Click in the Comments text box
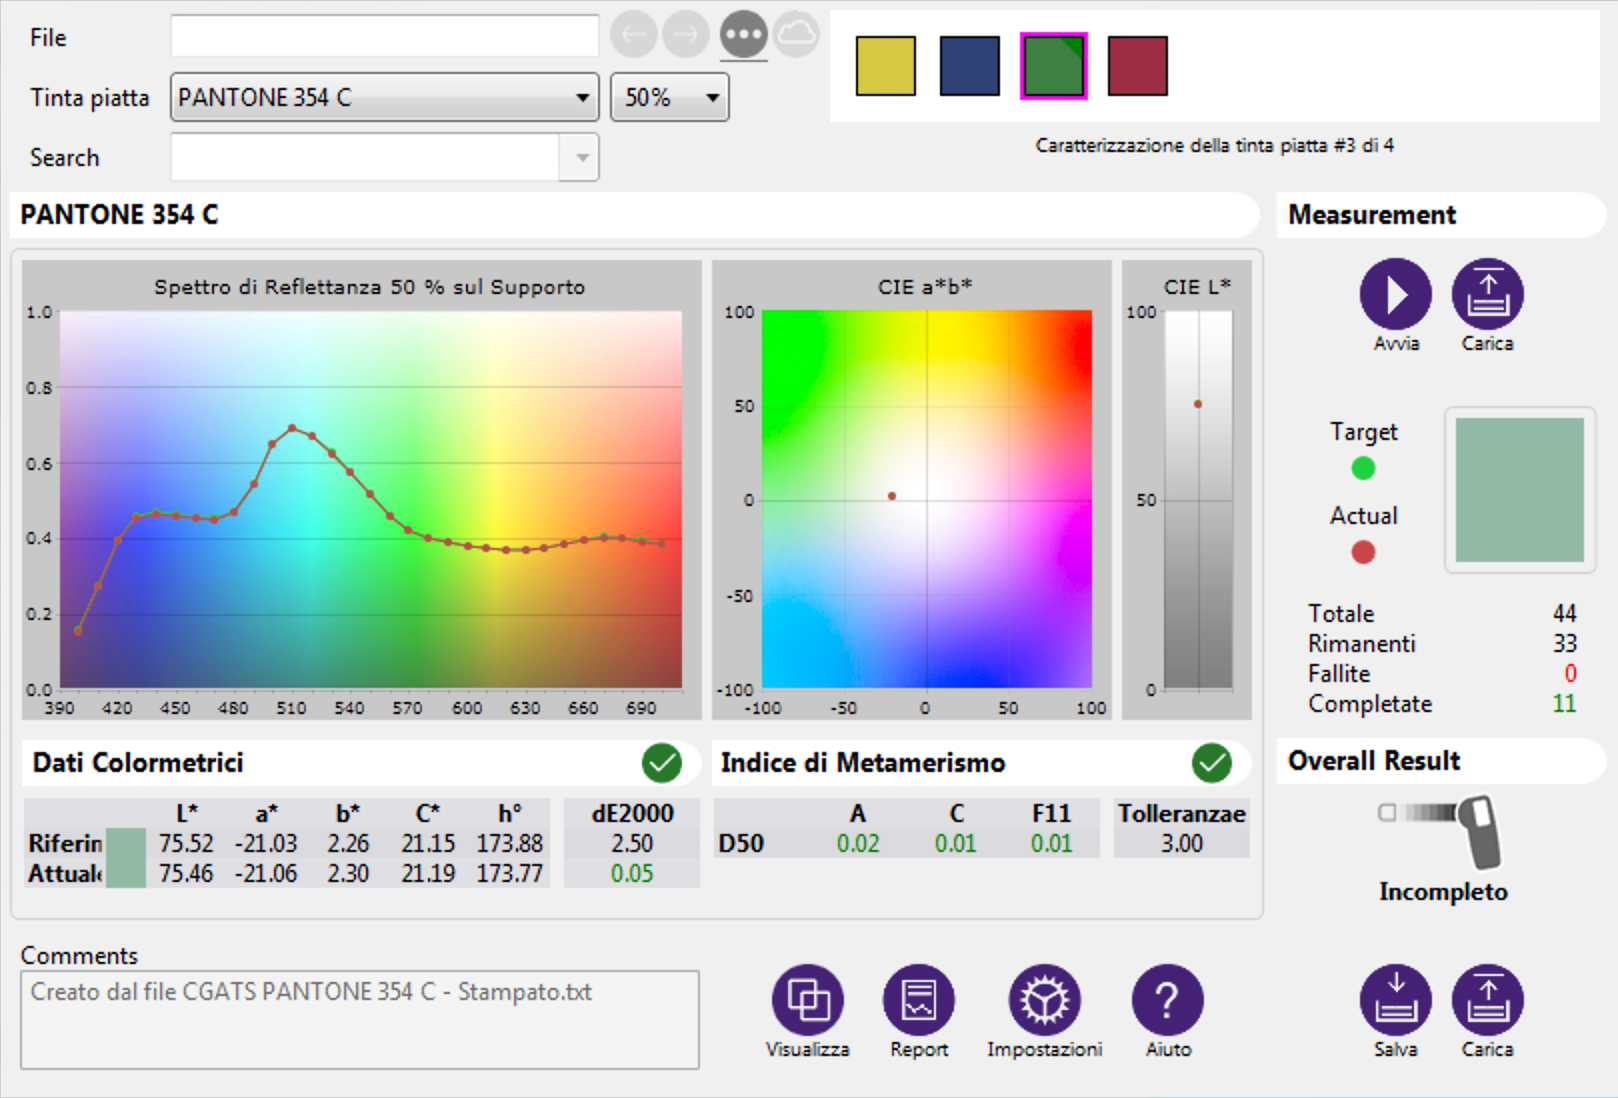 pyautogui.click(x=359, y=1020)
